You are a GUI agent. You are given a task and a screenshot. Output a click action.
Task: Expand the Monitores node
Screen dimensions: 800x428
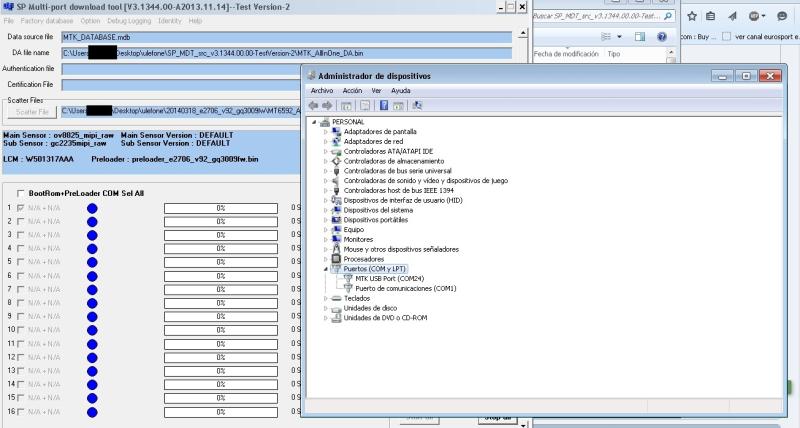click(x=326, y=239)
